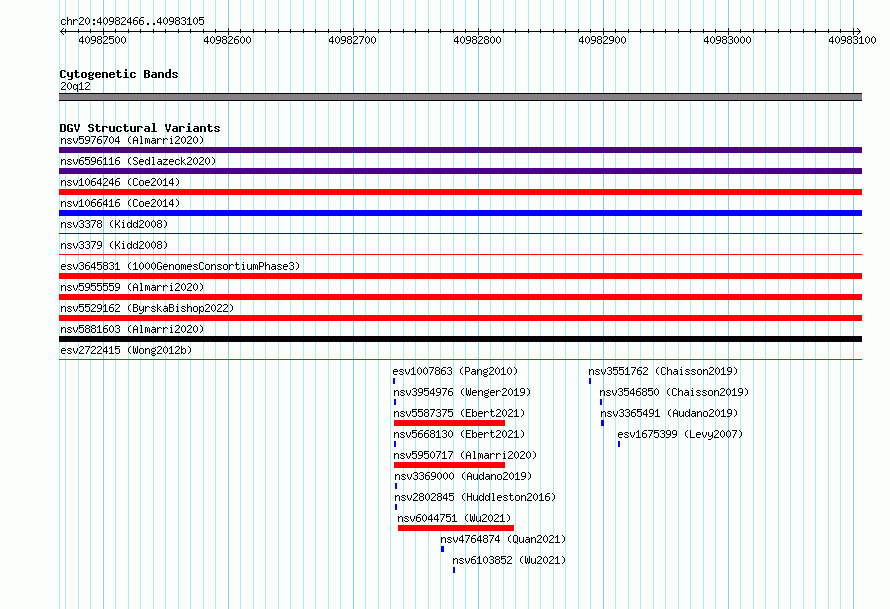The width and height of the screenshot is (890, 609).
Task: Select the nsv4764874 (Quan2021) label
Action: coord(503,539)
